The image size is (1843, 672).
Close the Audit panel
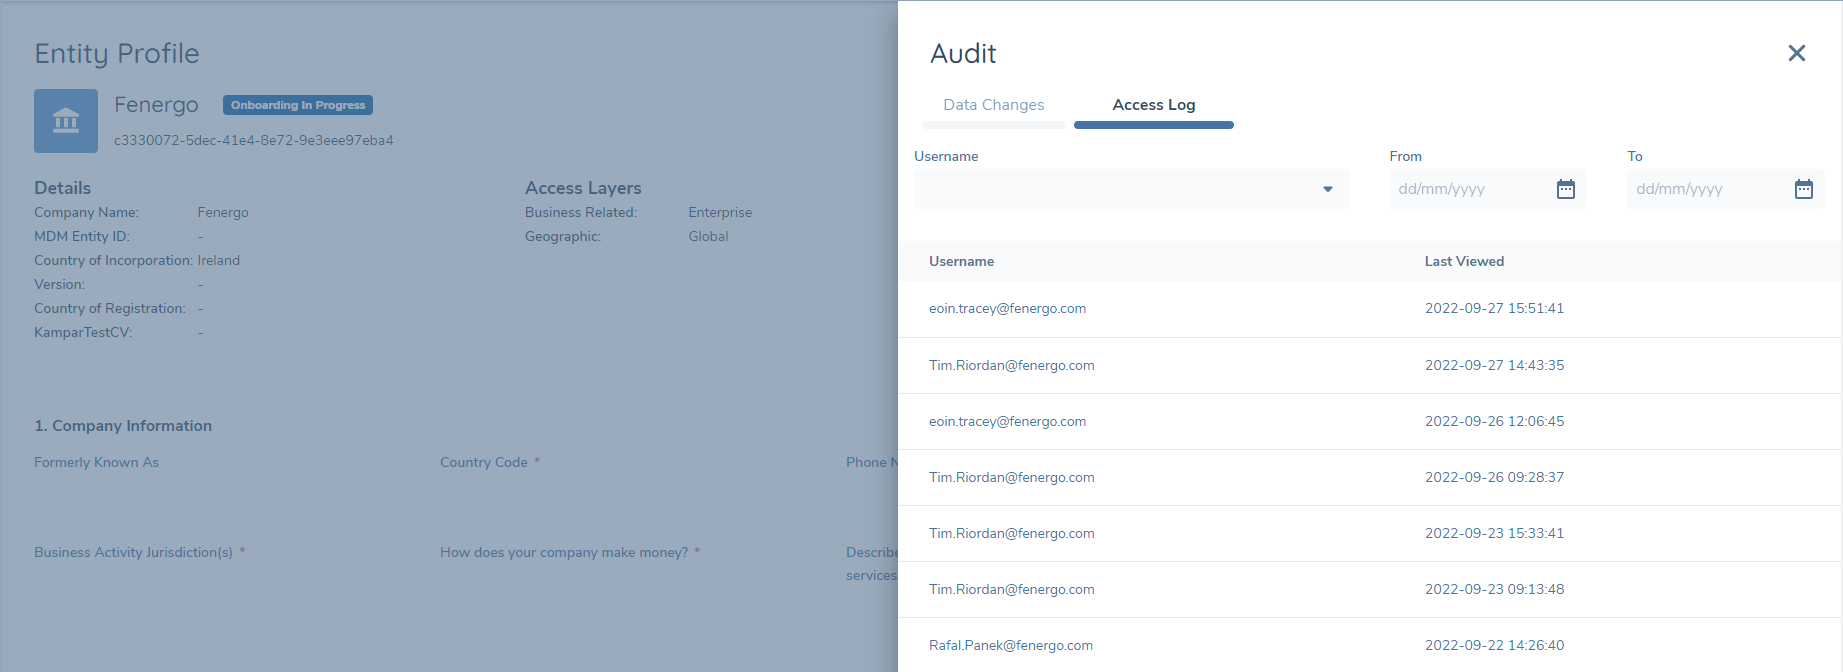[x=1796, y=53]
